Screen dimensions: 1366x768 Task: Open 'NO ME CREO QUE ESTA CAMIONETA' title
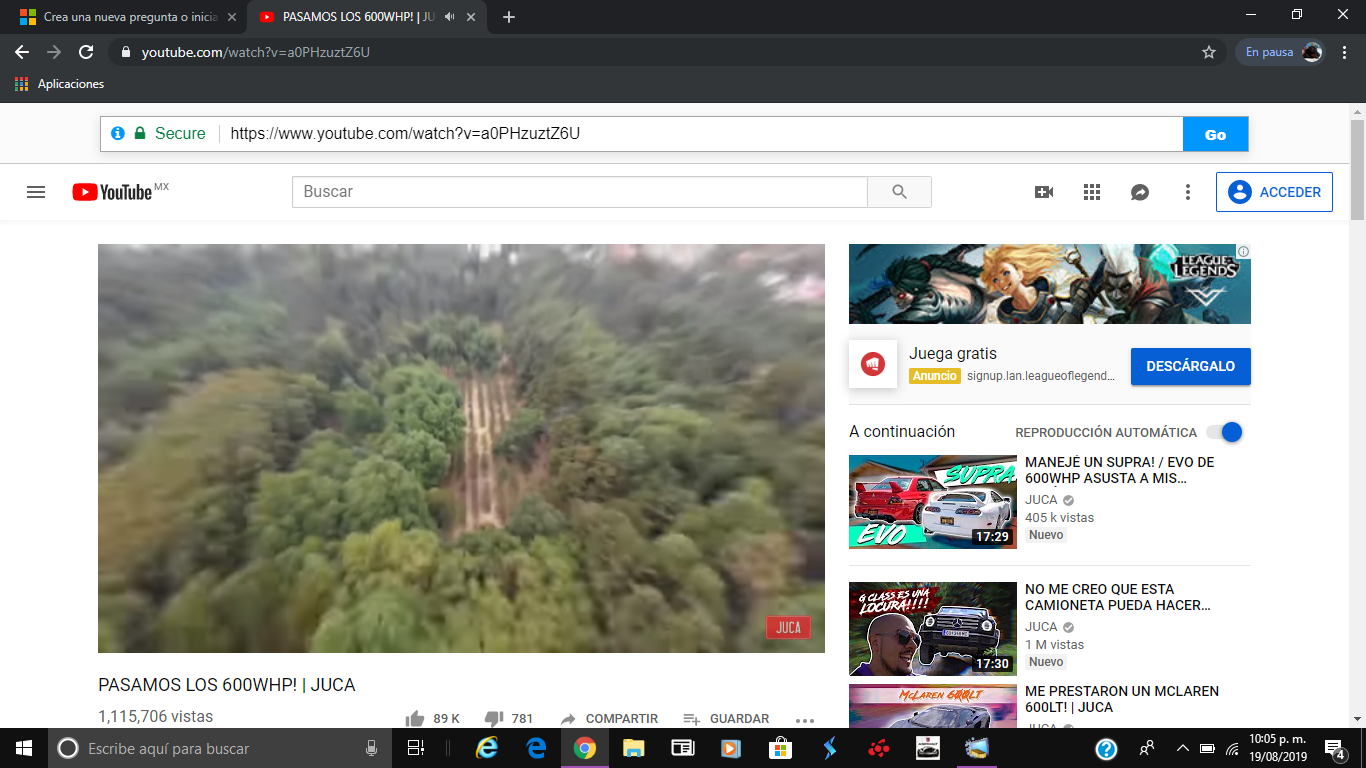point(1118,597)
